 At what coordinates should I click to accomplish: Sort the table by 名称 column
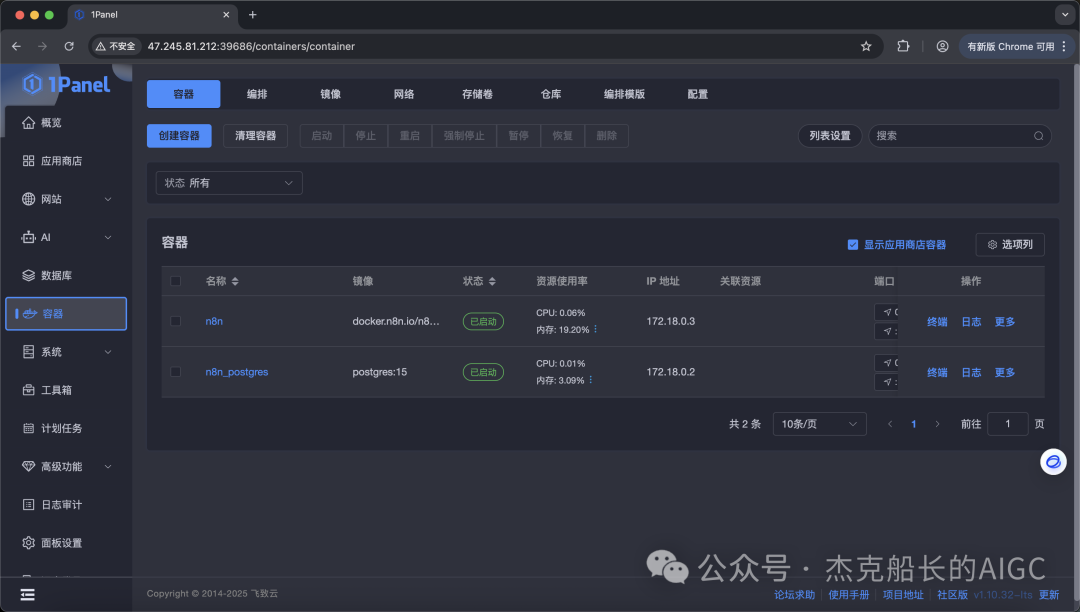(235, 282)
